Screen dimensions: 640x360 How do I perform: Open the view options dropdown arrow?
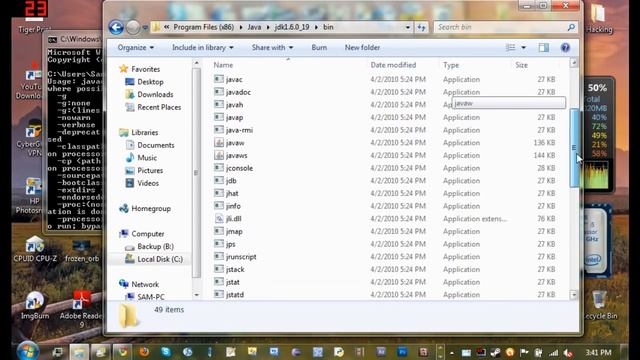pos(524,48)
